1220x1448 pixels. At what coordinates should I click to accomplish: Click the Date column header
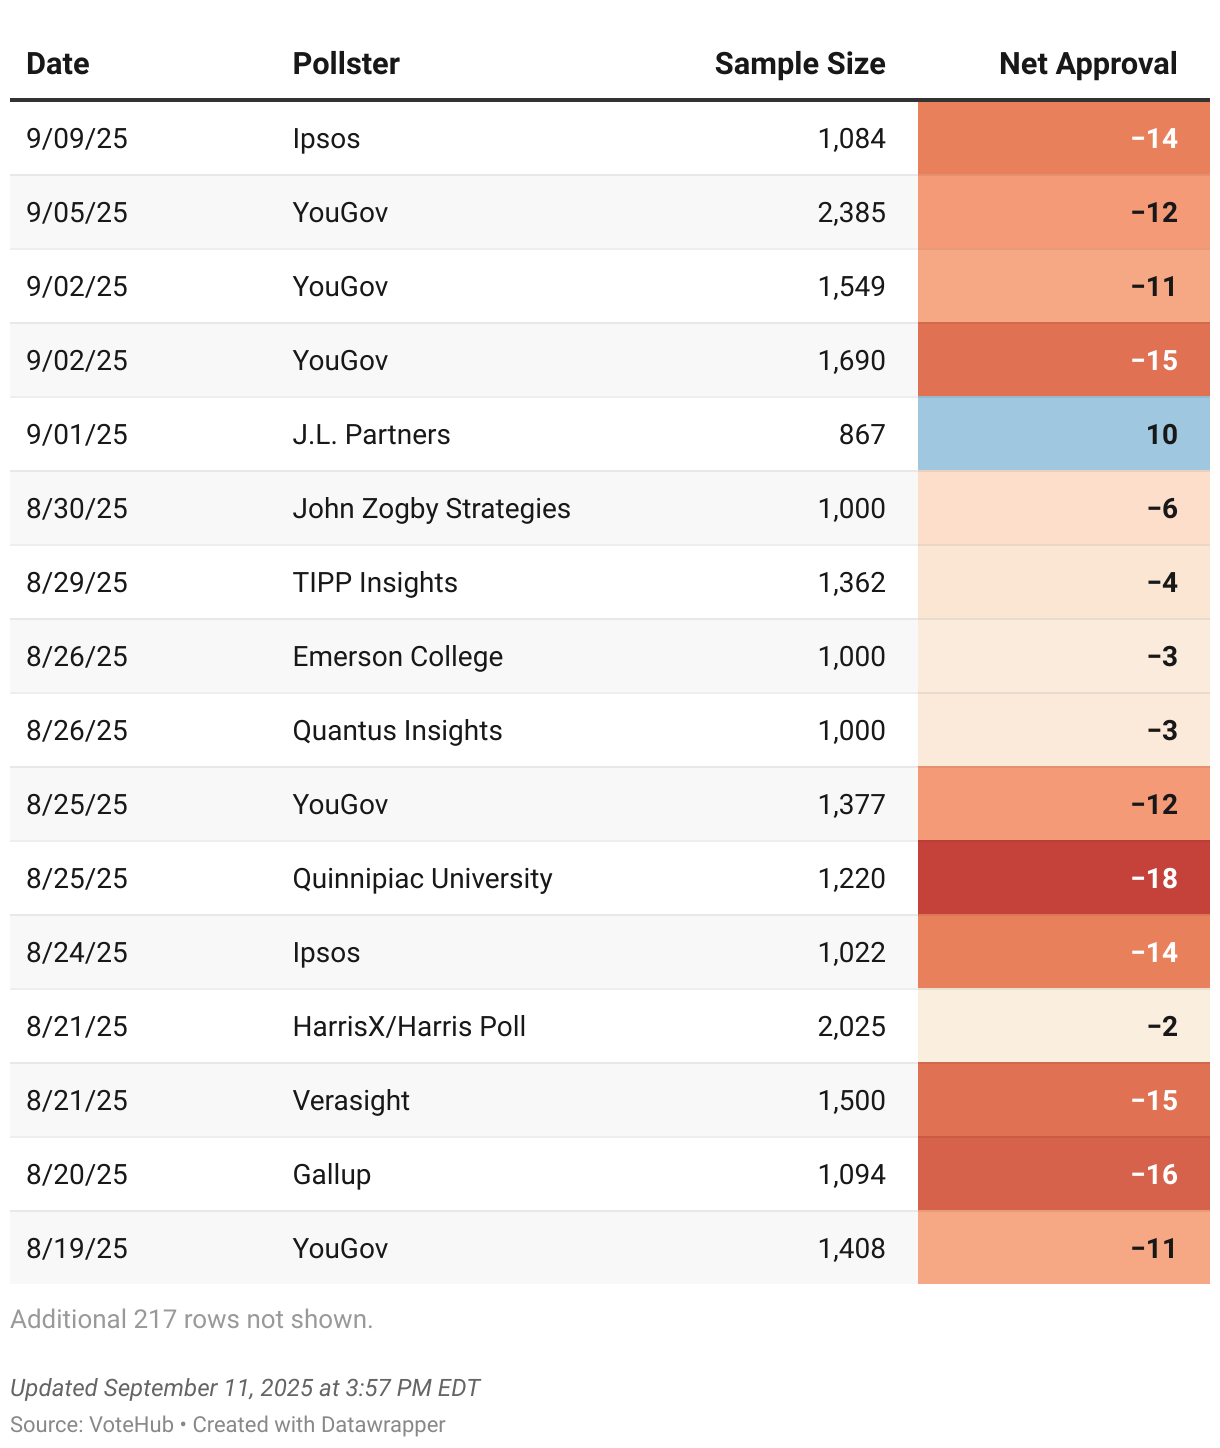pos(58,64)
